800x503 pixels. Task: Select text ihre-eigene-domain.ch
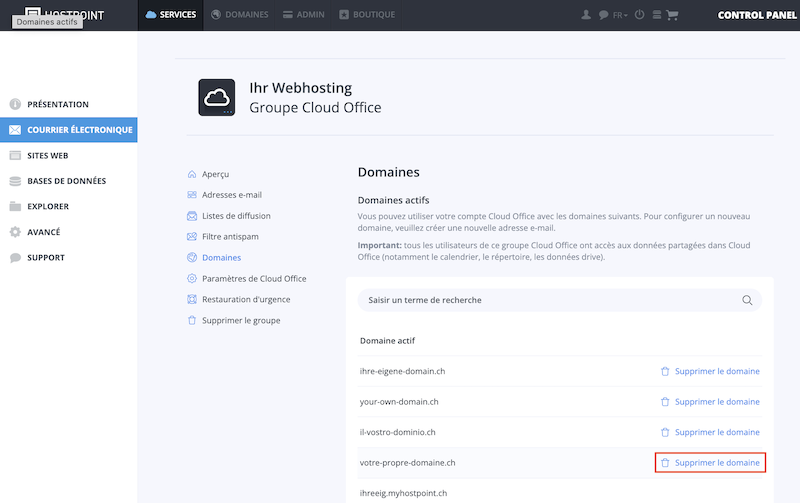402,371
